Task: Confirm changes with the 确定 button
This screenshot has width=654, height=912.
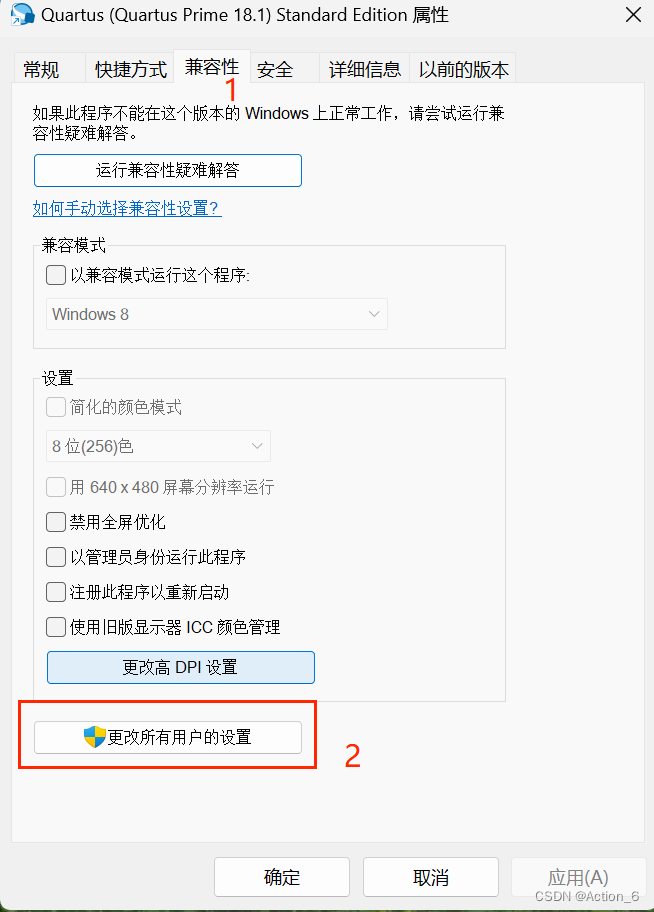Action: click(281, 876)
